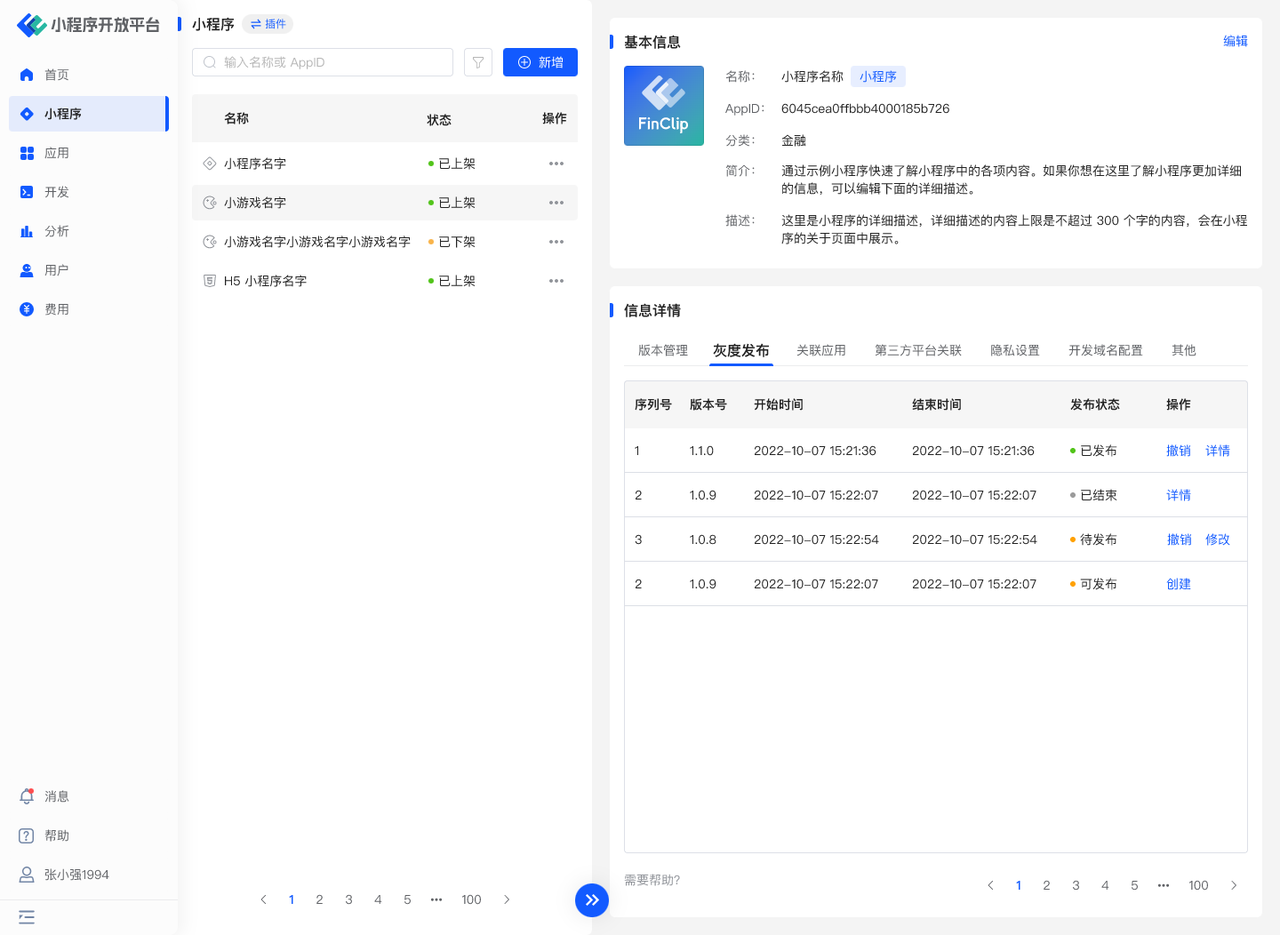The height and width of the screenshot is (935, 1280).
Task: Collapse the sidebar menu at the bottom
Action: [x=27, y=916]
